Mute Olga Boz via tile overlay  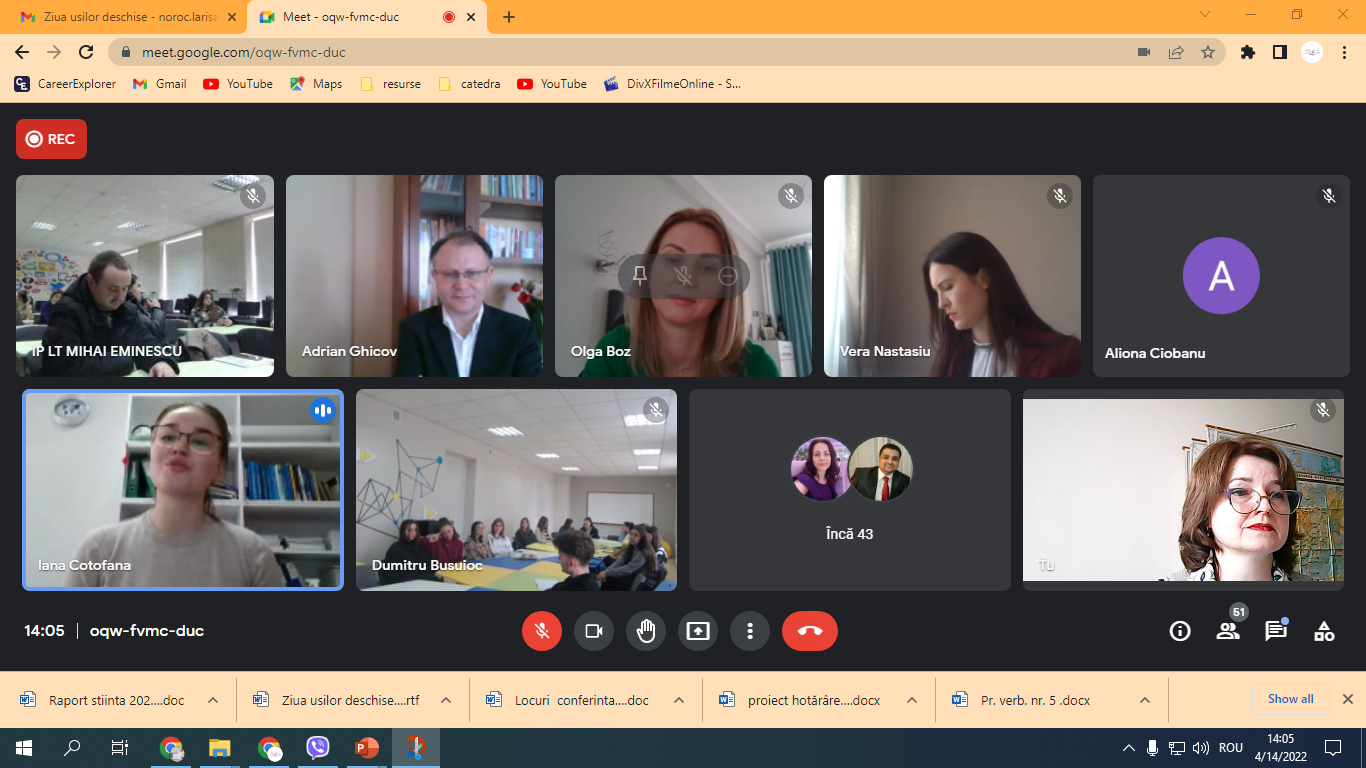pyautogui.click(x=684, y=276)
